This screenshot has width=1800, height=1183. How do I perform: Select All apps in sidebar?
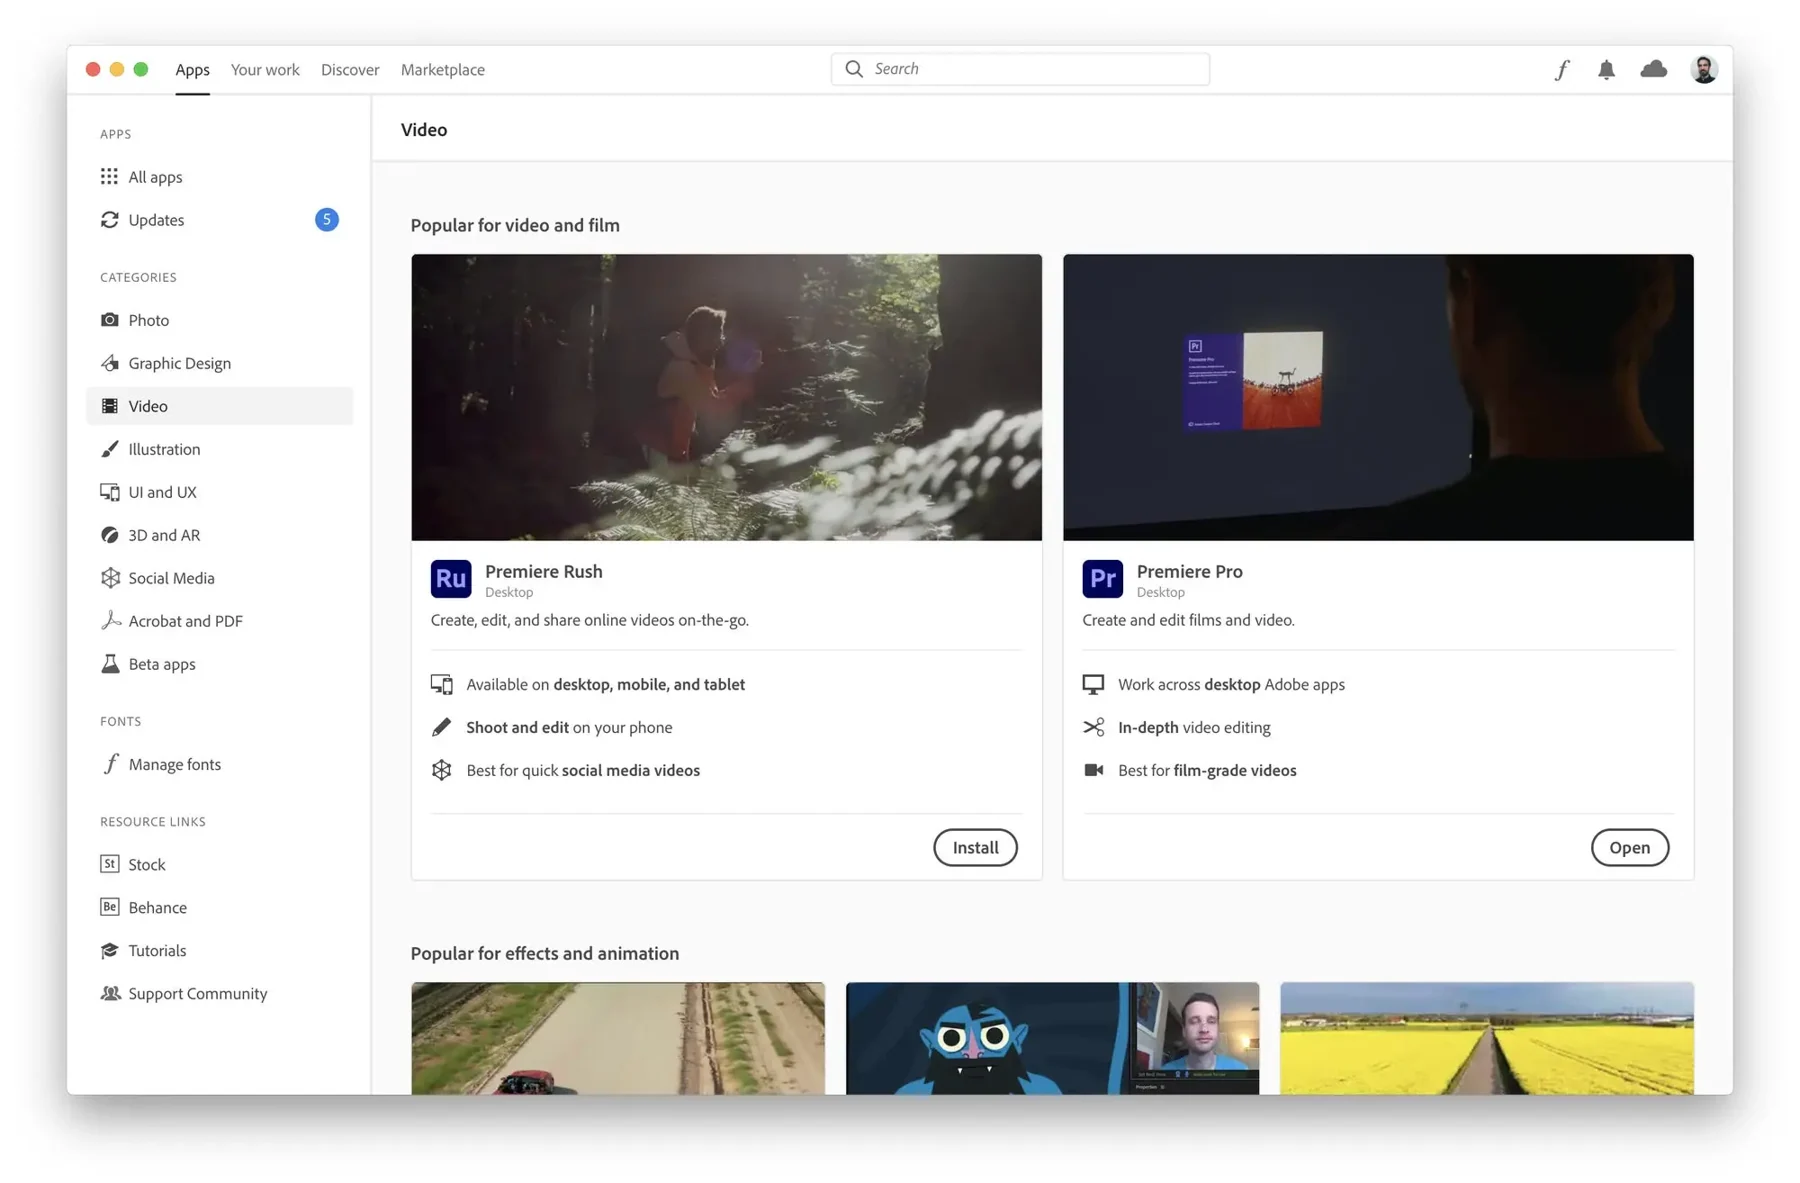tap(220, 177)
